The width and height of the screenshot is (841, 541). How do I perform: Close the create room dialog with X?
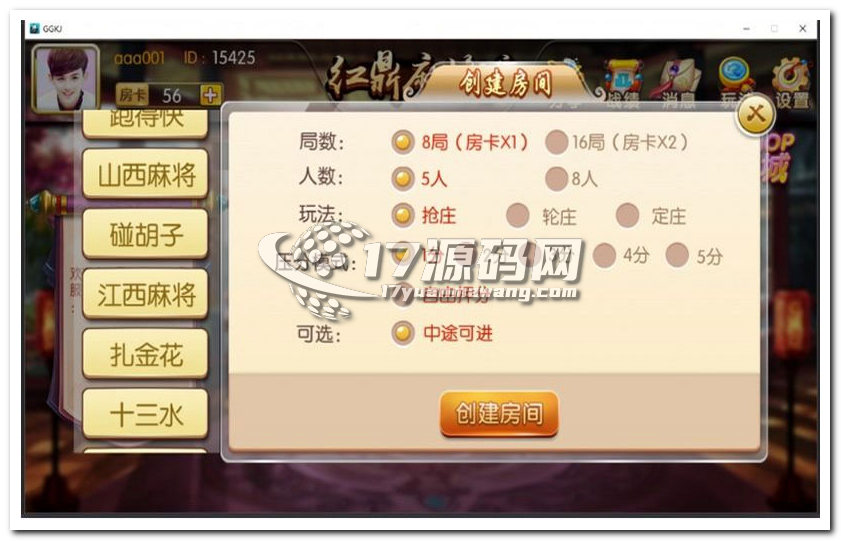tap(755, 114)
